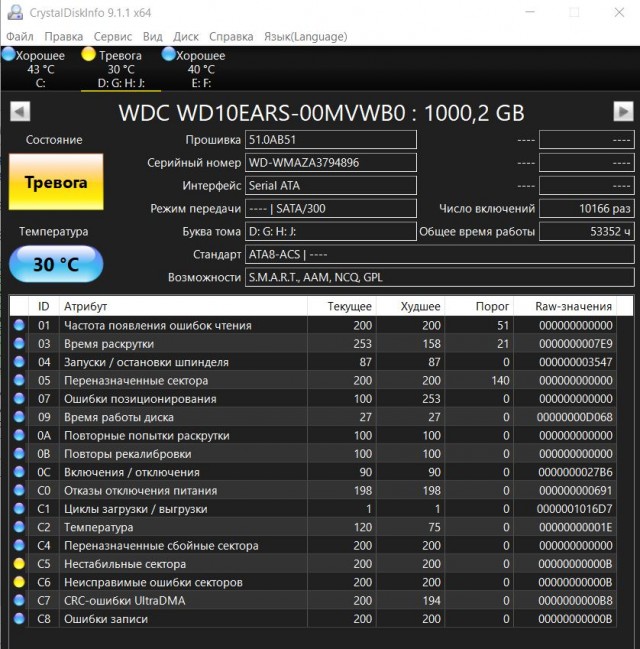
Task: Click the raw value 000001016D7
Action: [575, 509]
